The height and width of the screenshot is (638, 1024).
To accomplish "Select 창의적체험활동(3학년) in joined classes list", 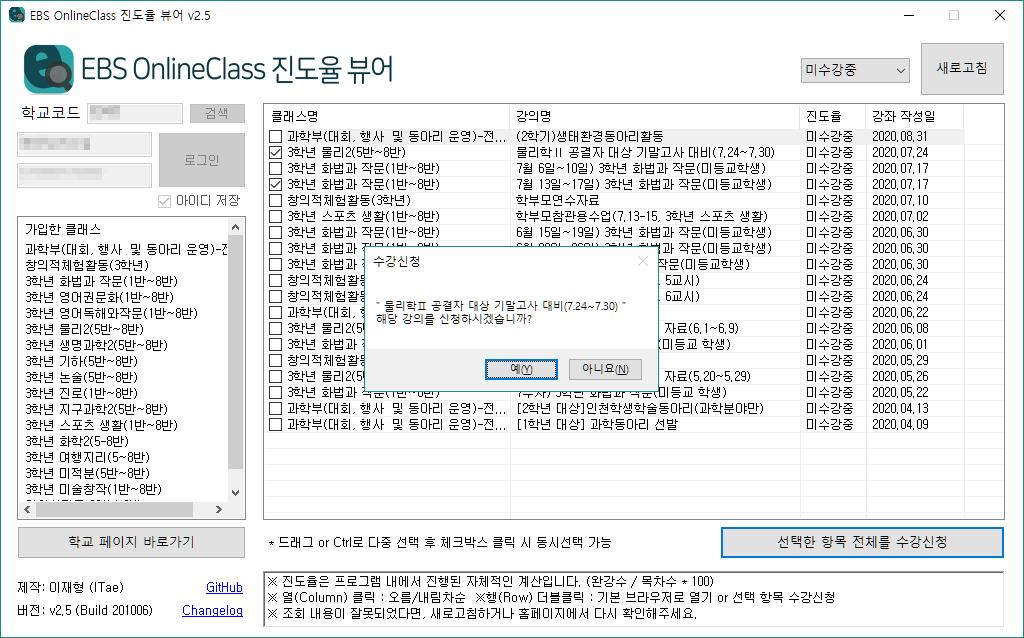I will pyautogui.click(x=87, y=265).
